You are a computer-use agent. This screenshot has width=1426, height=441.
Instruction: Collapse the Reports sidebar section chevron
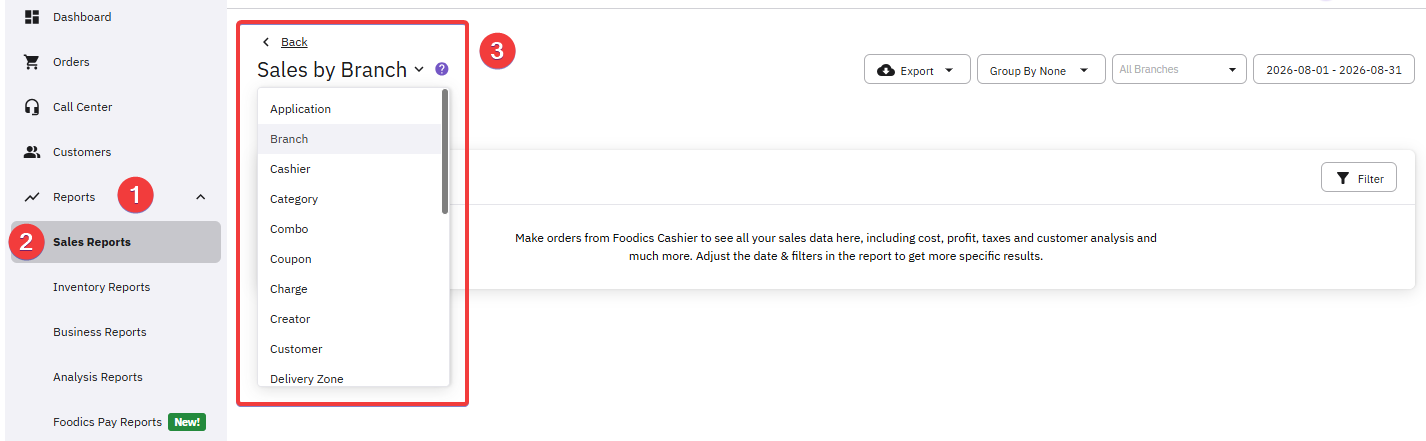200,197
